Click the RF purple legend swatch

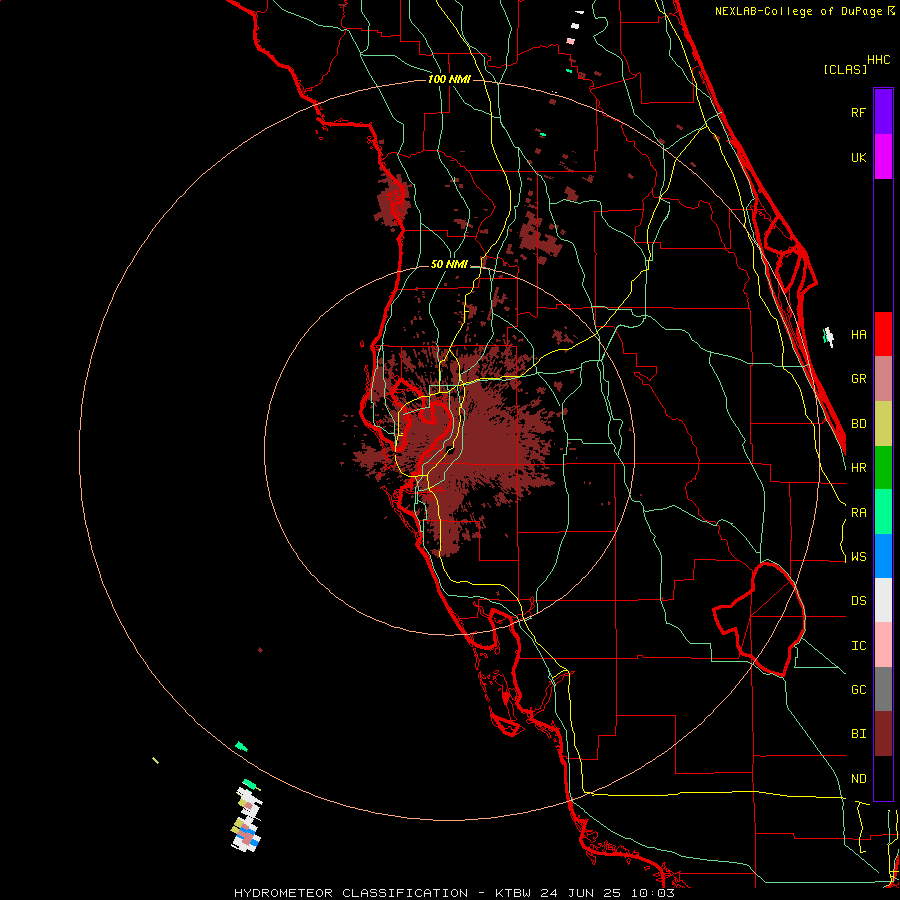(x=883, y=112)
